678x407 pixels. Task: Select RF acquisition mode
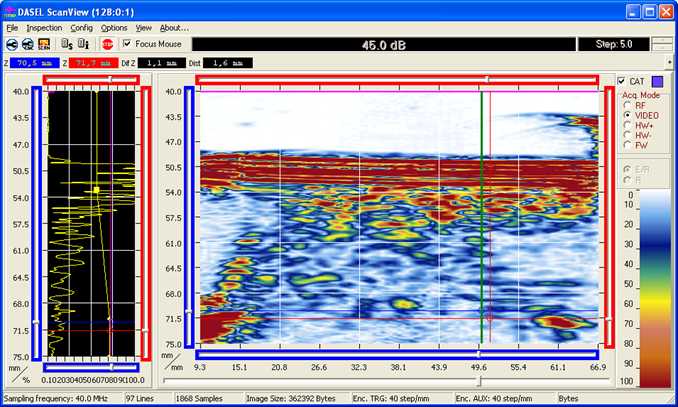click(x=627, y=103)
